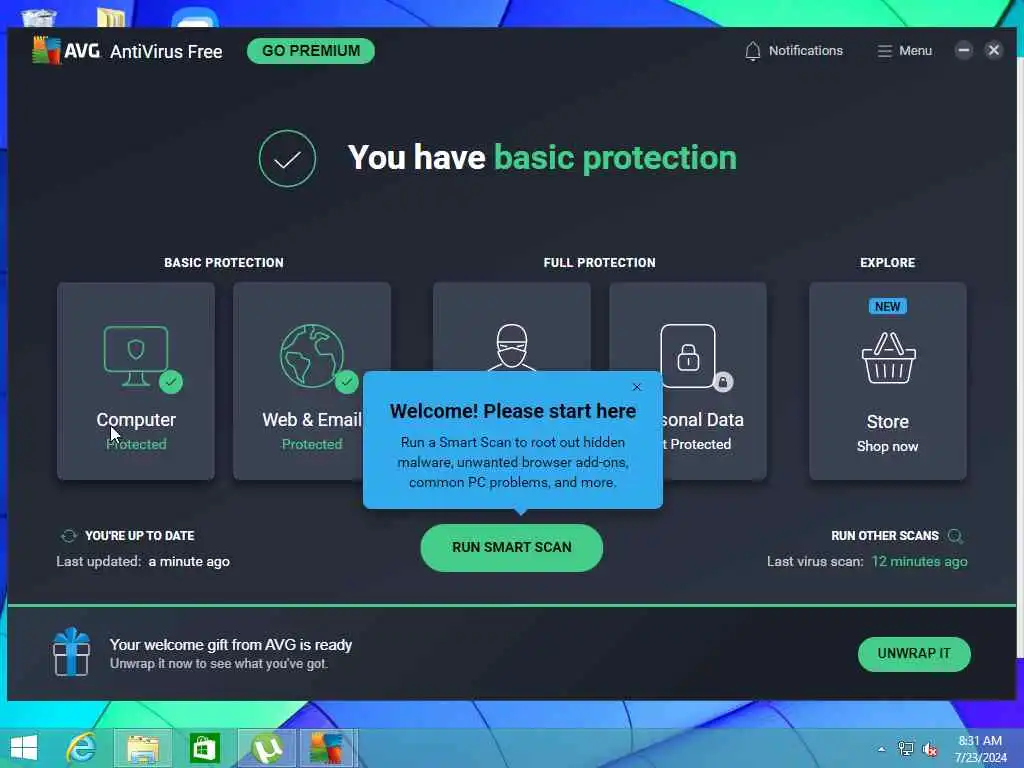Click the UNWRAP IT button
The image size is (1024, 768).
click(914, 654)
